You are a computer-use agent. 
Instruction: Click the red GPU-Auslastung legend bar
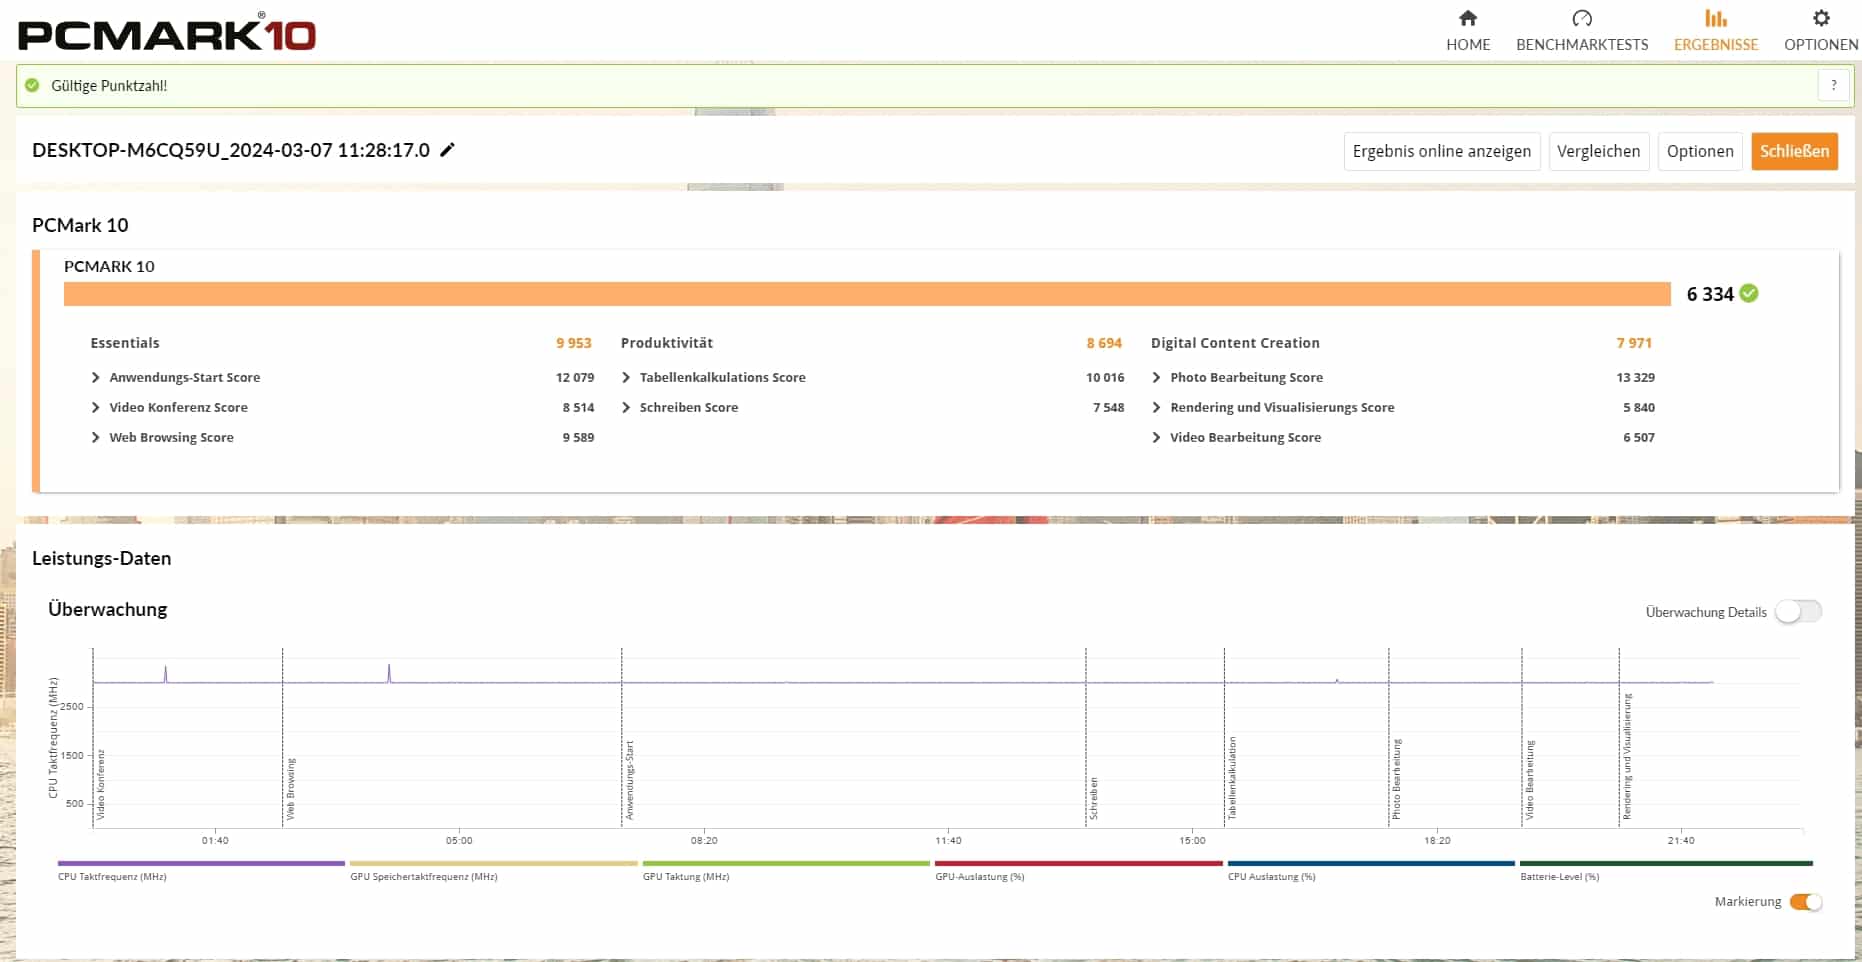(x=1078, y=864)
